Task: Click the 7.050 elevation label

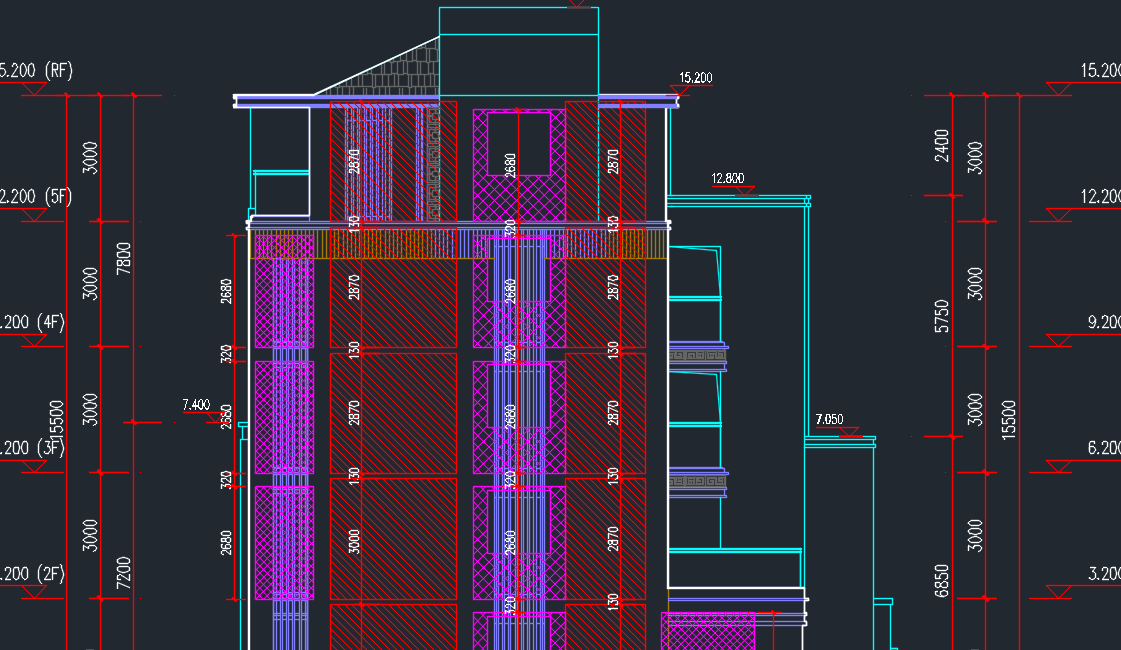Action: click(829, 418)
